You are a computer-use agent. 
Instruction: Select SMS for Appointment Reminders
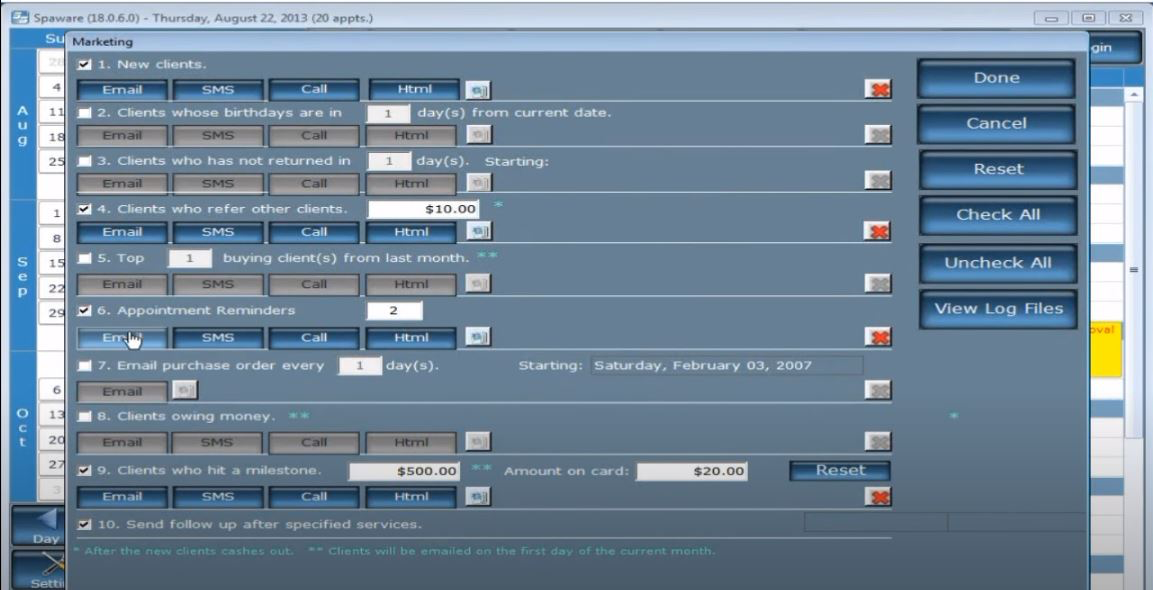[x=218, y=338]
